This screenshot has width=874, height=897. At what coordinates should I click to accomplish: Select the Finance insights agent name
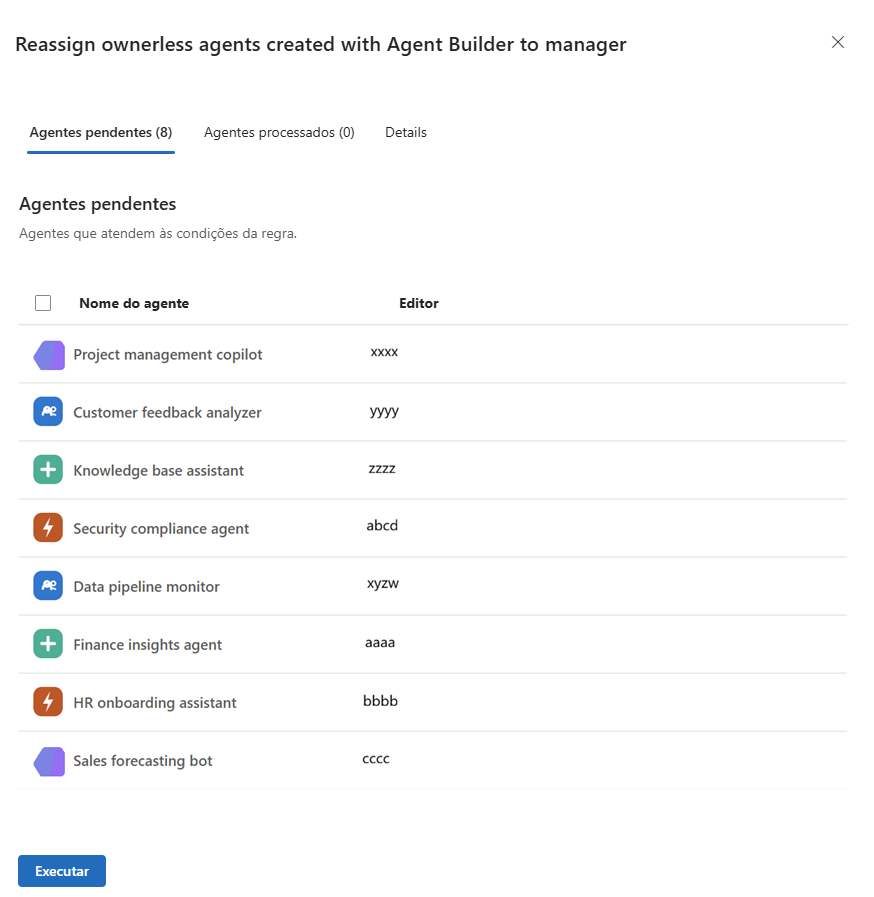click(x=148, y=645)
